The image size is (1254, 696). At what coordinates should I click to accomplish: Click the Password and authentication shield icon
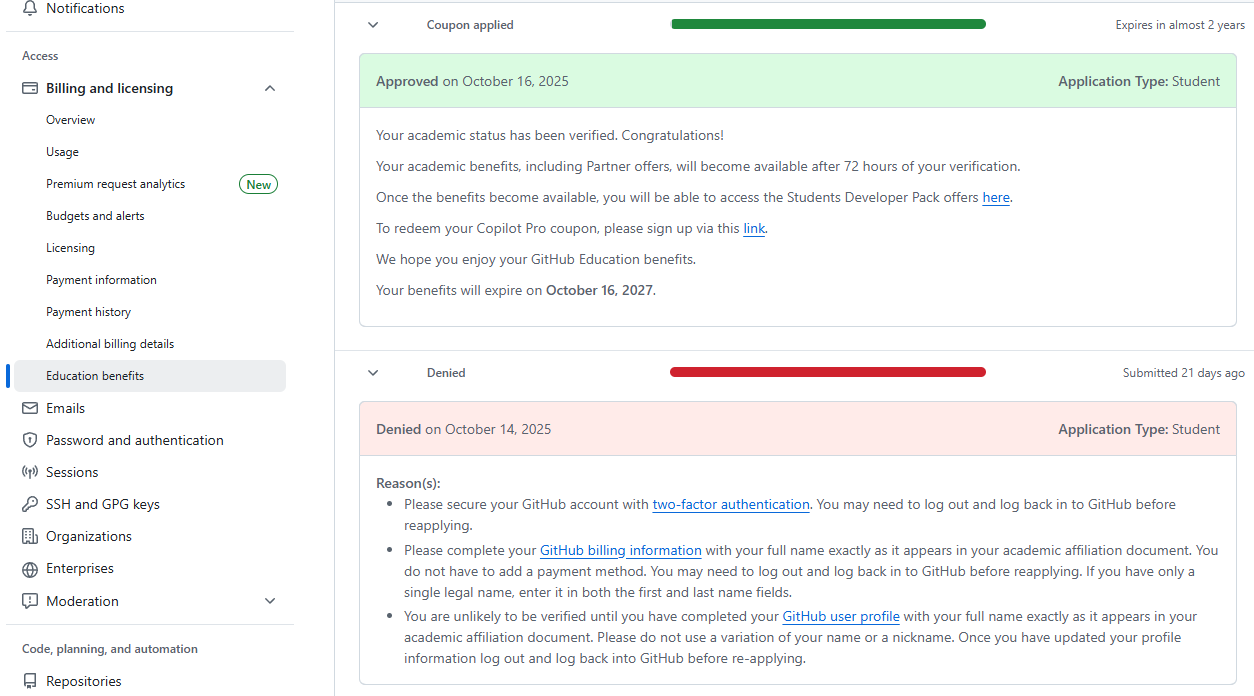tap(30, 440)
